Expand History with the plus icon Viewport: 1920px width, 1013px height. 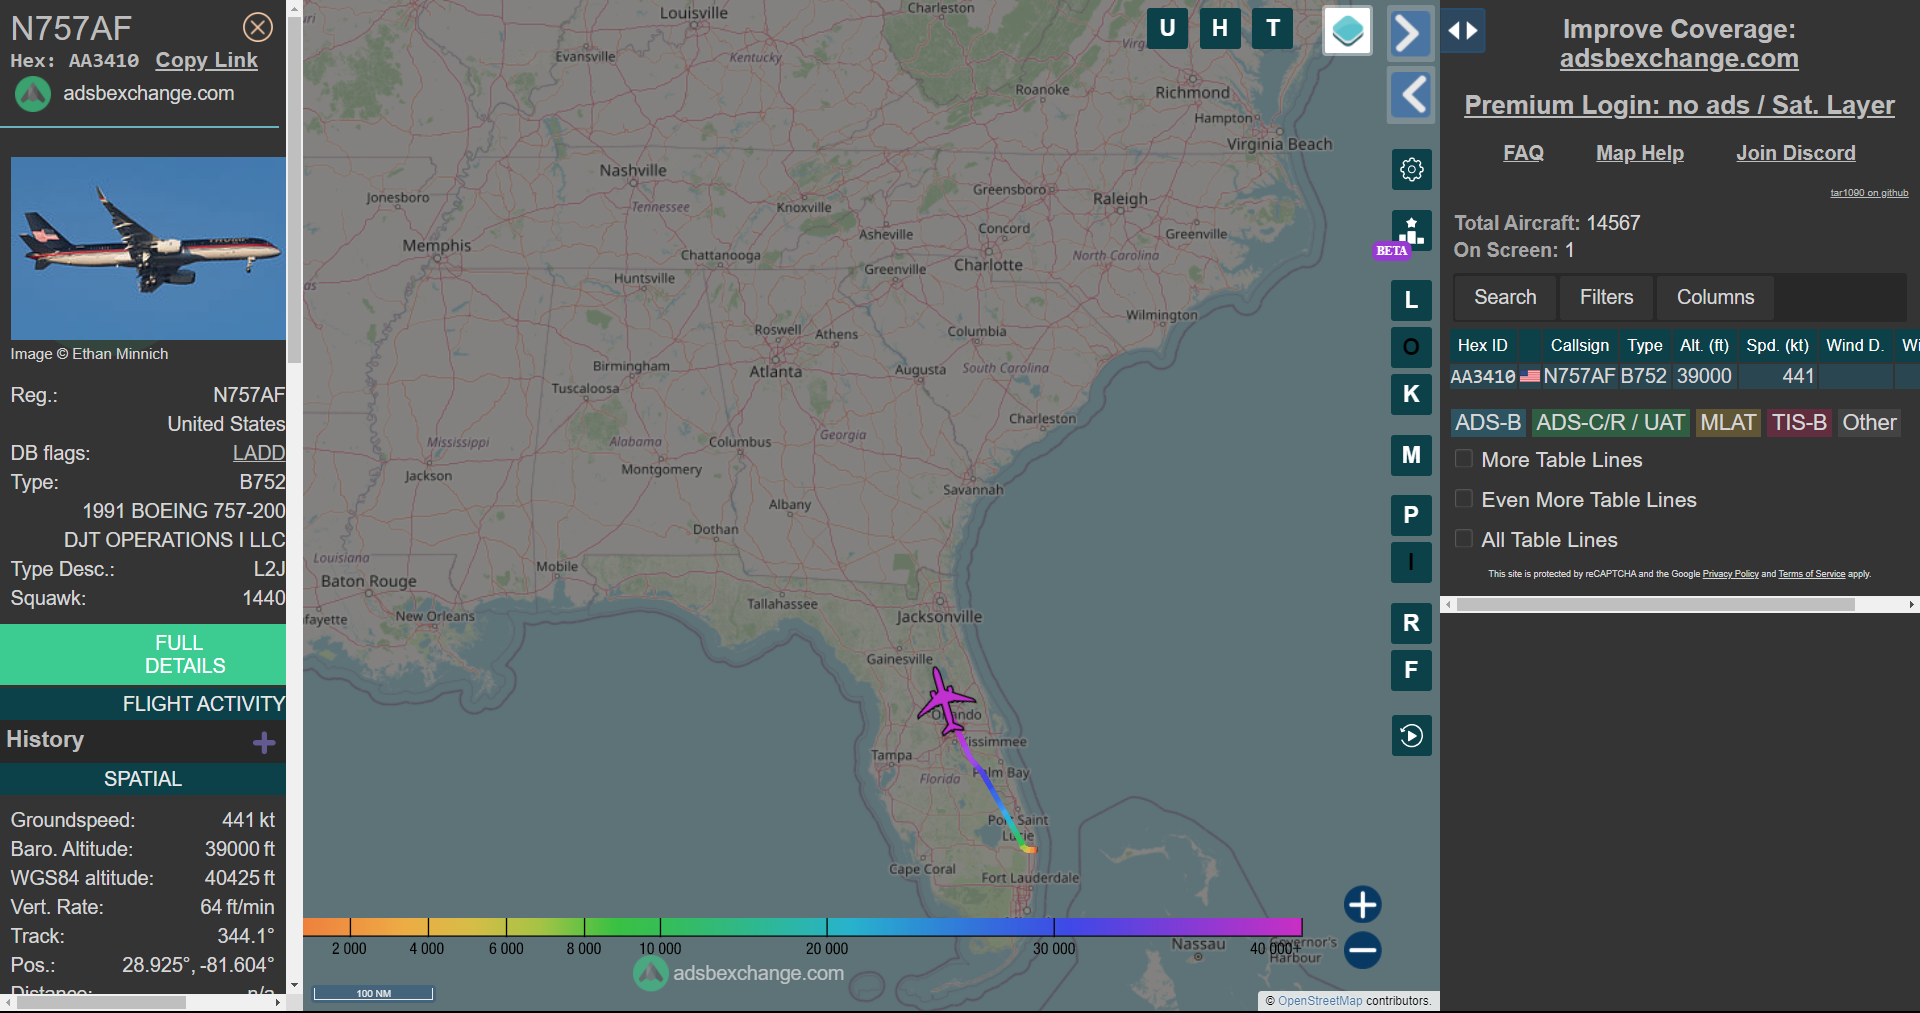[x=264, y=742]
